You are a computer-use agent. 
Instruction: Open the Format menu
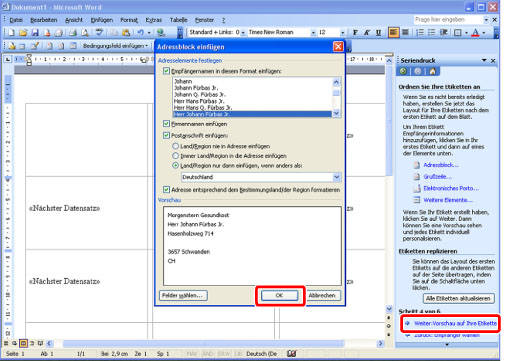click(x=129, y=20)
